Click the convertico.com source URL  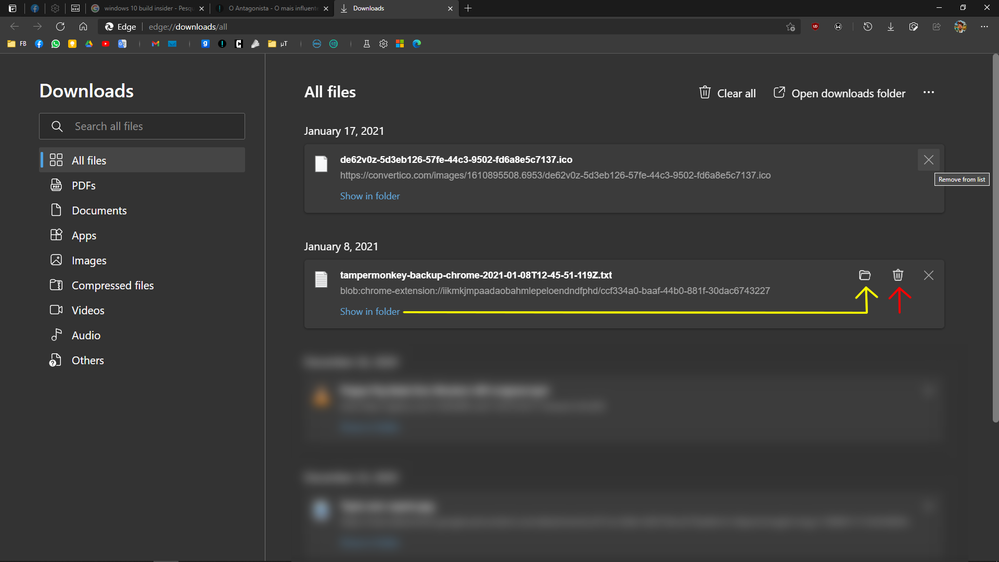tap(555, 175)
